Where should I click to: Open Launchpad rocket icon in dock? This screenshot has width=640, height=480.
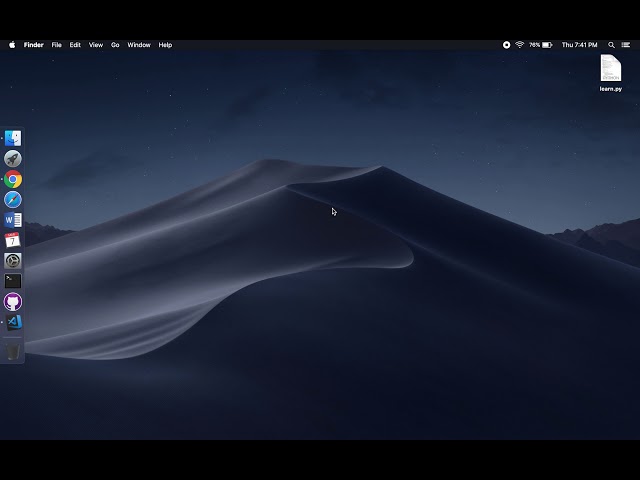[13, 159]
